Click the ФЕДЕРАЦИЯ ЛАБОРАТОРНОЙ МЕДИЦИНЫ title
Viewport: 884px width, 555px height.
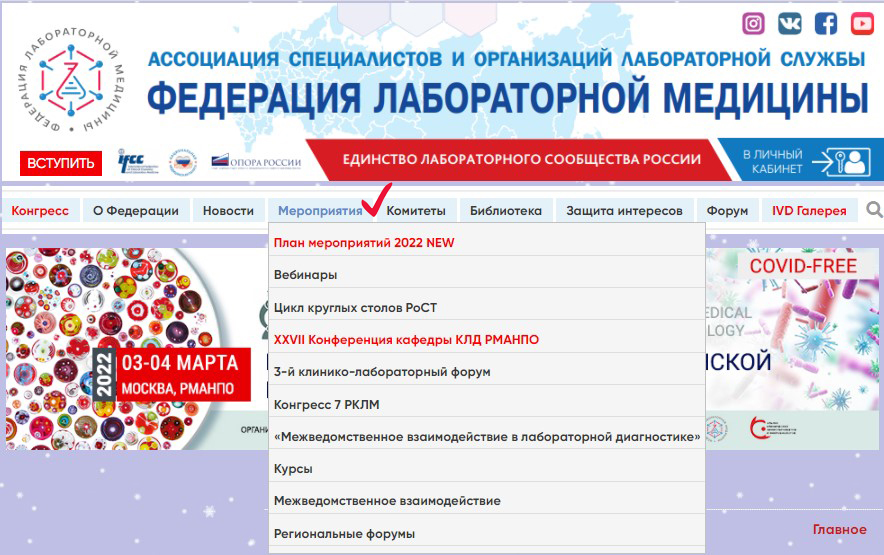(508, 98)
